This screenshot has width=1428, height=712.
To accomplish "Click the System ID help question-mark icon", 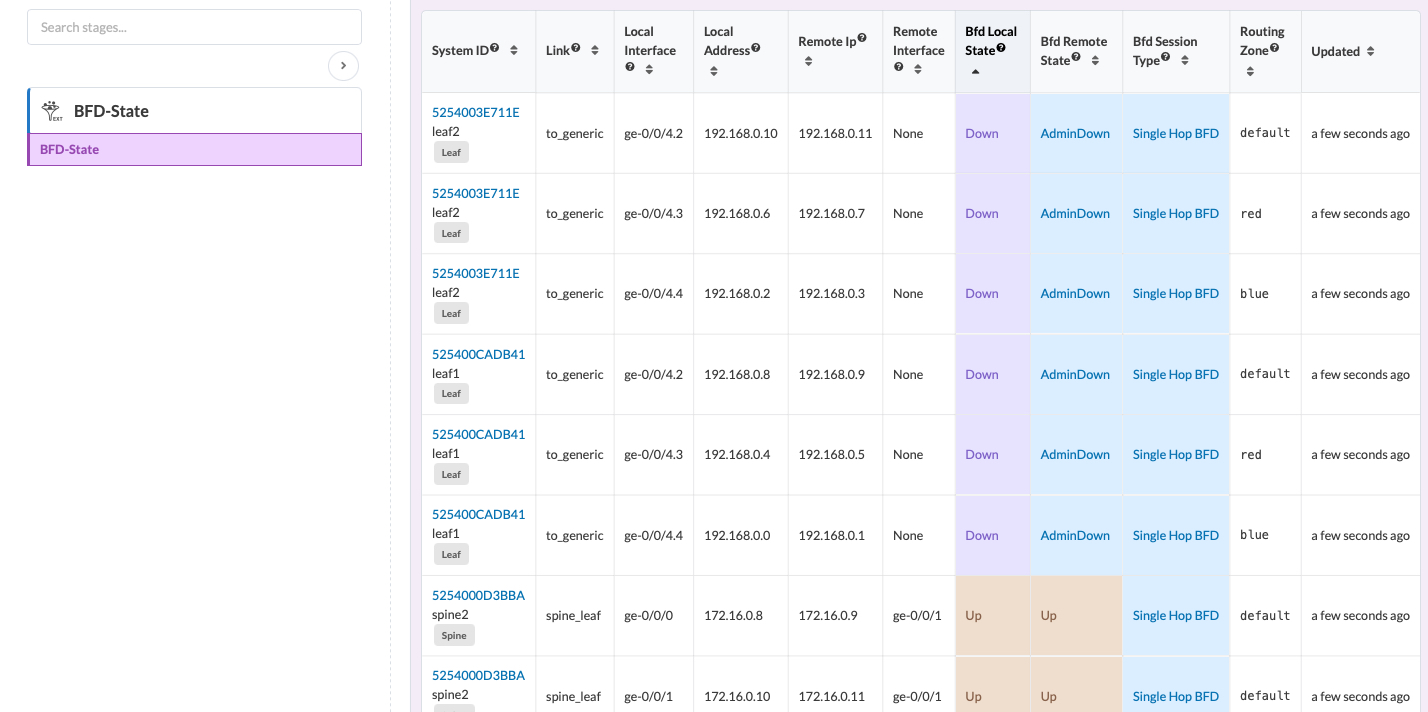I will [494, 47].
